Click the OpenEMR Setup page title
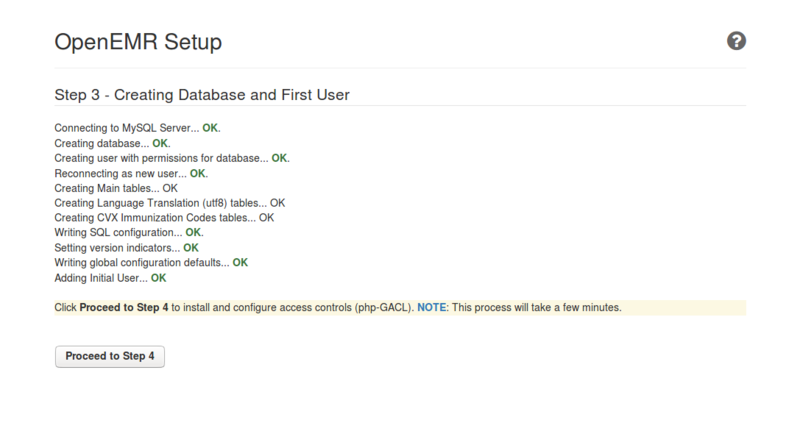Screen dimensions: 800x431 coord(137,42)
